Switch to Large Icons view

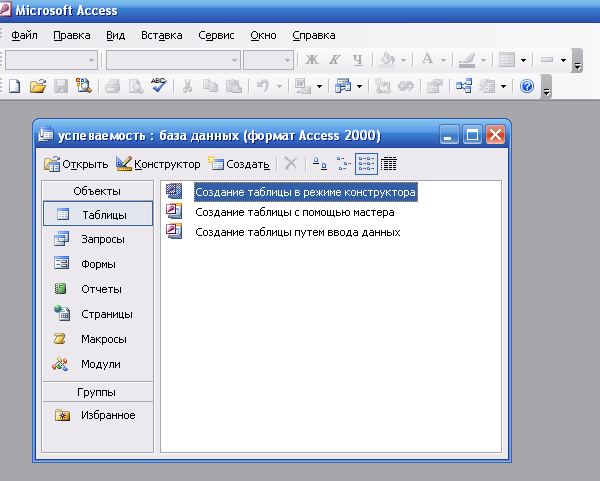(x=320, y=164)
